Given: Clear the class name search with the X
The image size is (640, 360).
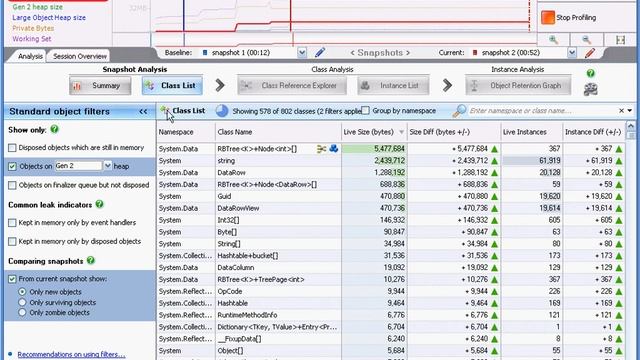Looking at the screenshot, I should [x=621, y=111].
